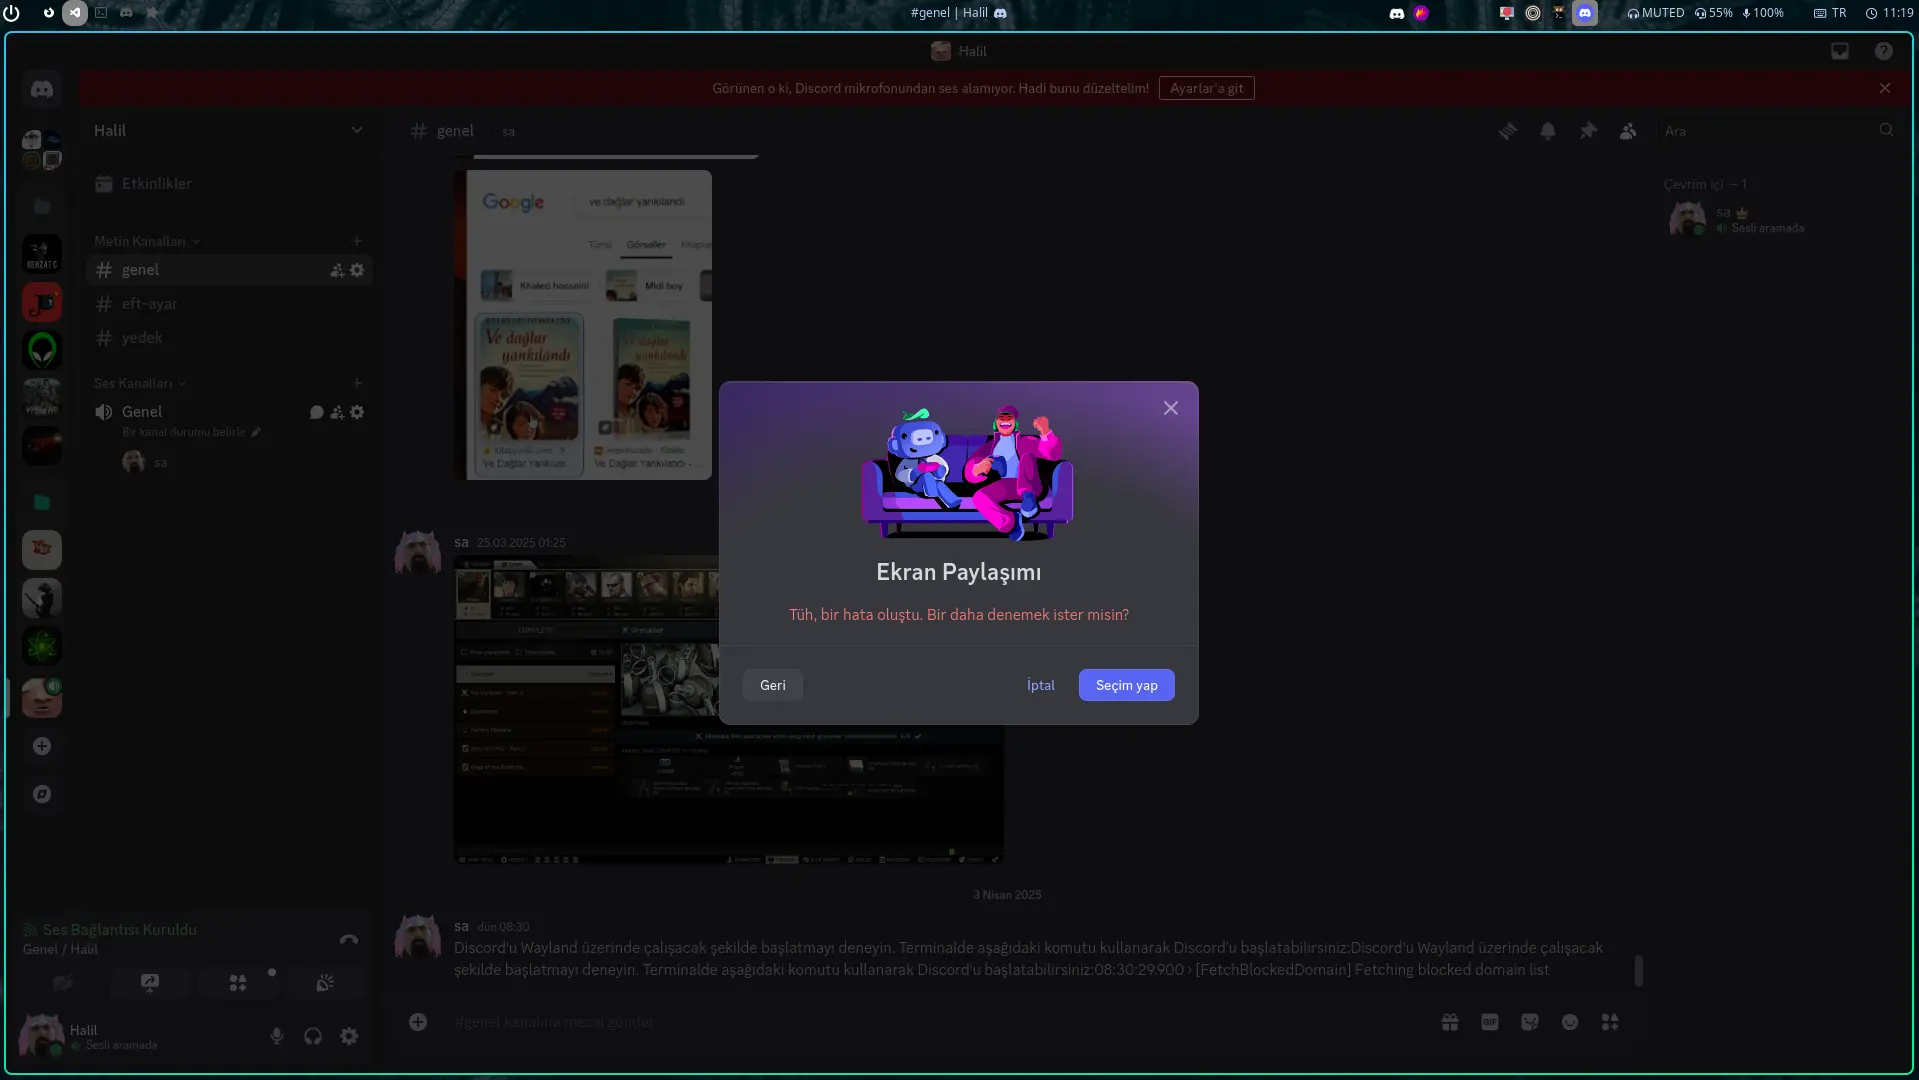Open the Google search image attachment
The height and width of the screenshot is (1080, 1919).
click(583, 325)
